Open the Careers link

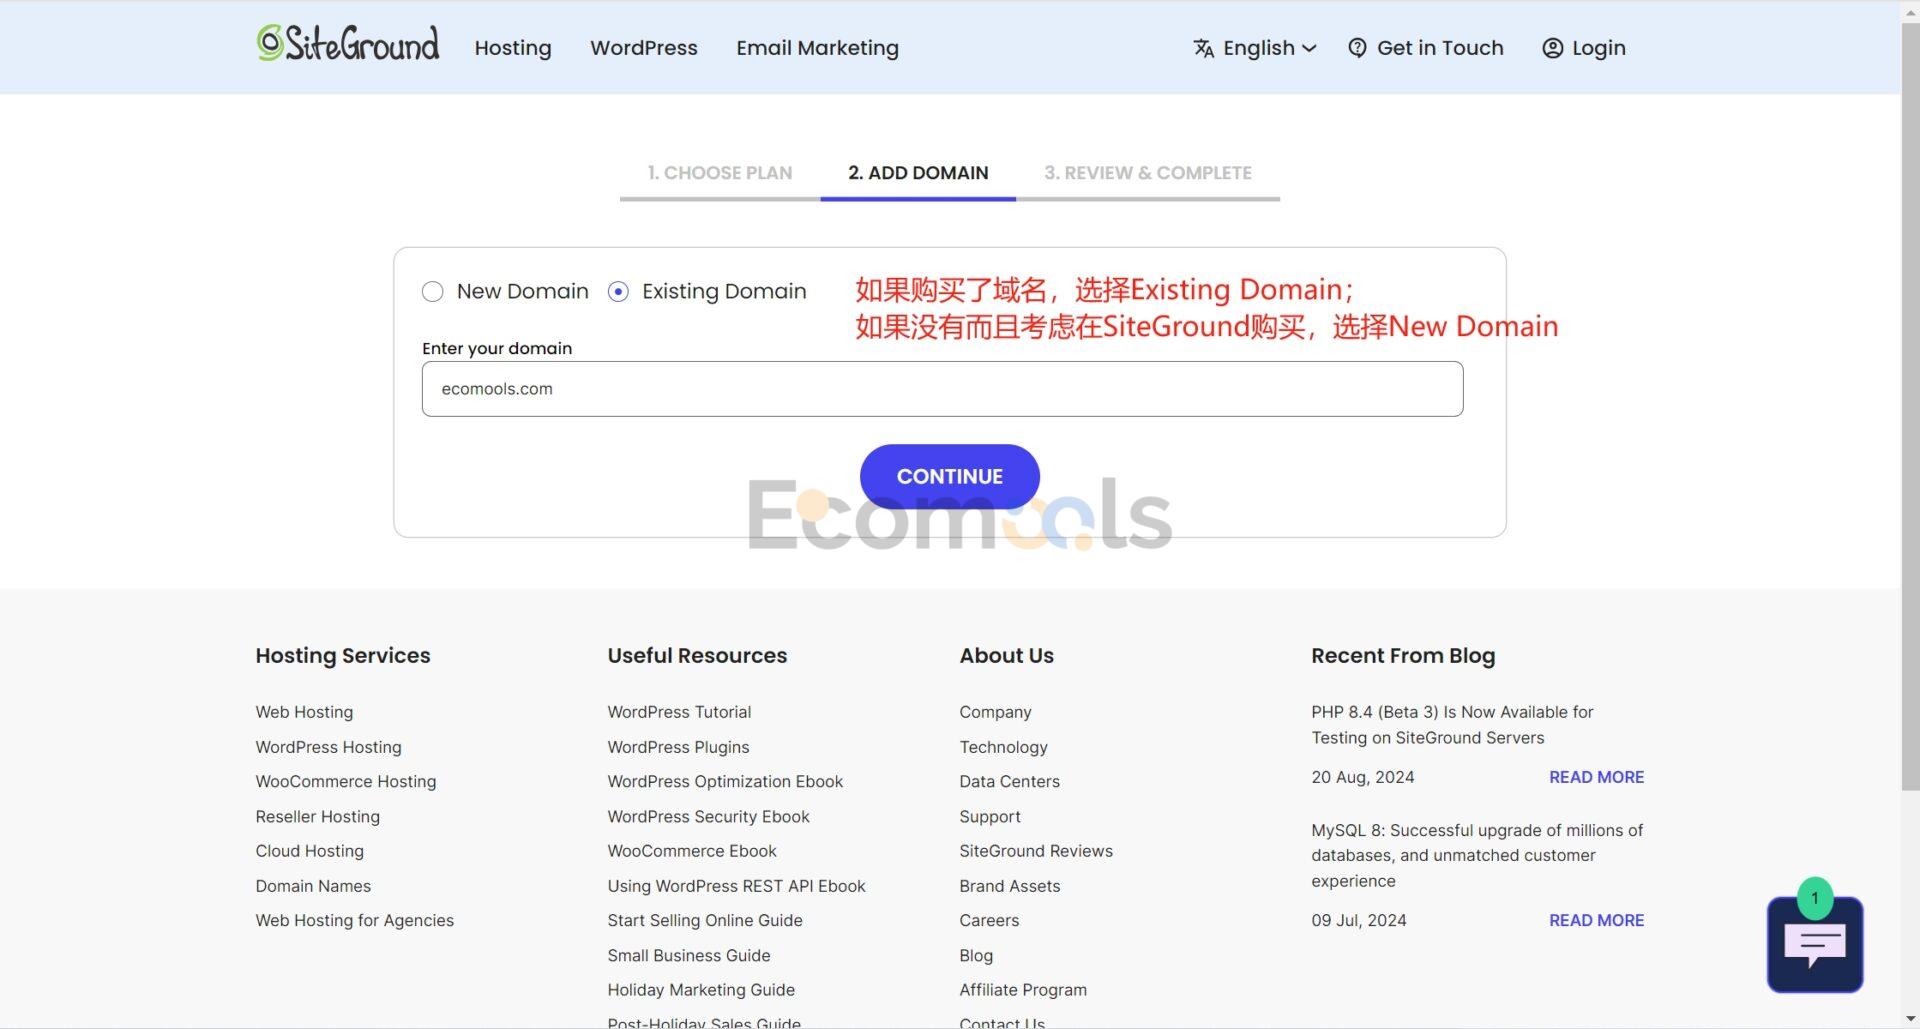tap(989, 920)
